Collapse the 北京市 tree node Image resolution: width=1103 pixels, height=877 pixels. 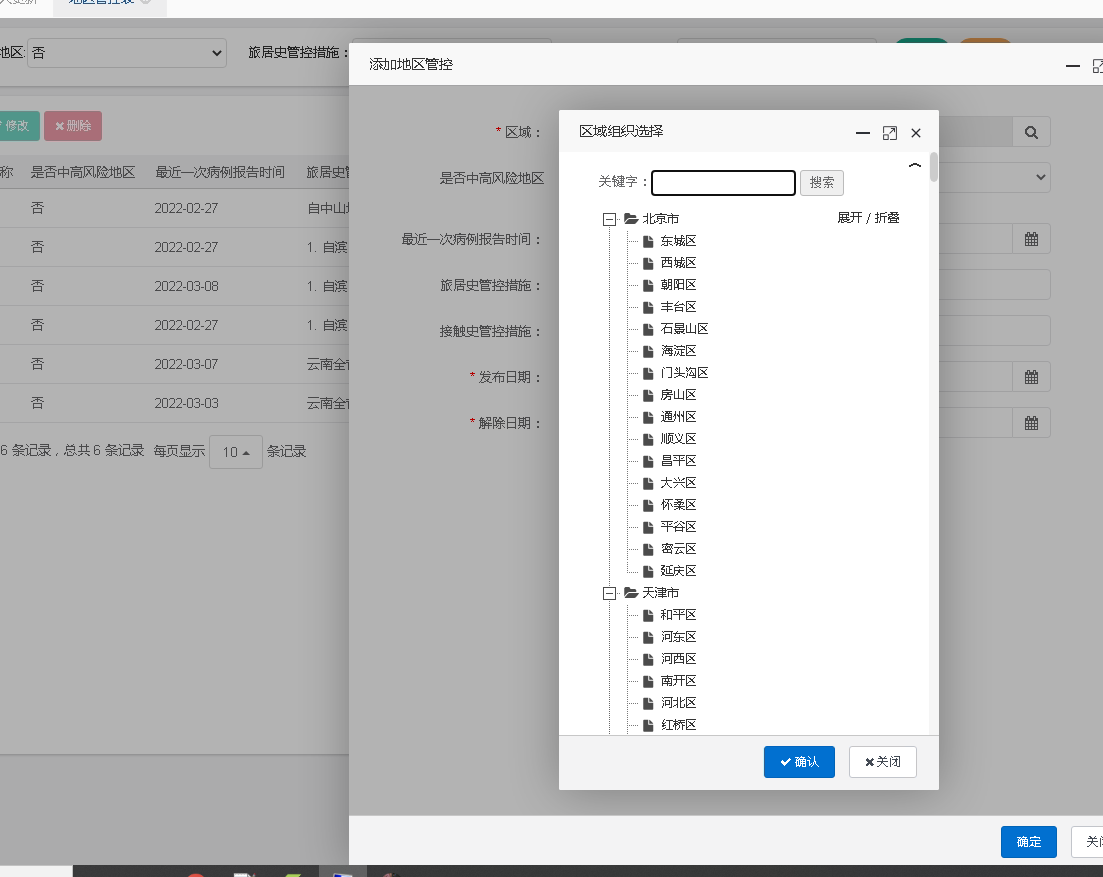tap(609, 219)
